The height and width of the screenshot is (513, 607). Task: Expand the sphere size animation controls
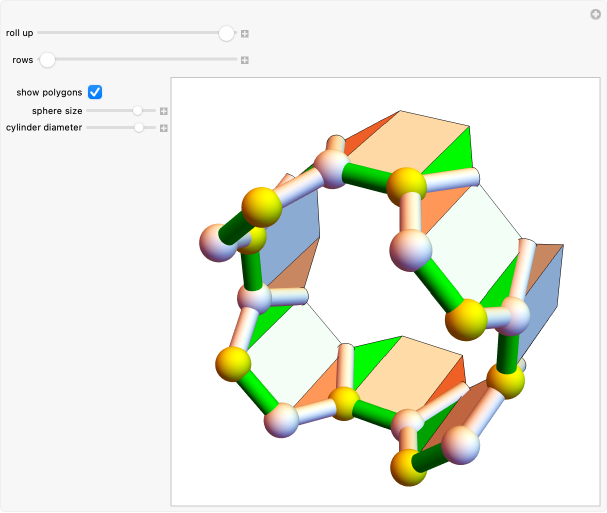pos(164,111)
